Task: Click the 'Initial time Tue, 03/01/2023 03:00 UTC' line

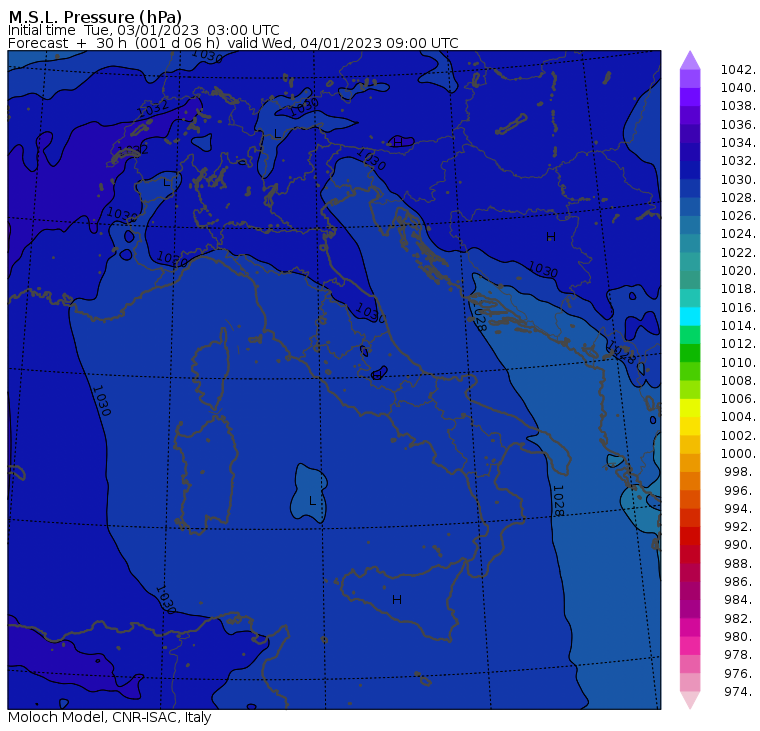Action: (143, 30)
